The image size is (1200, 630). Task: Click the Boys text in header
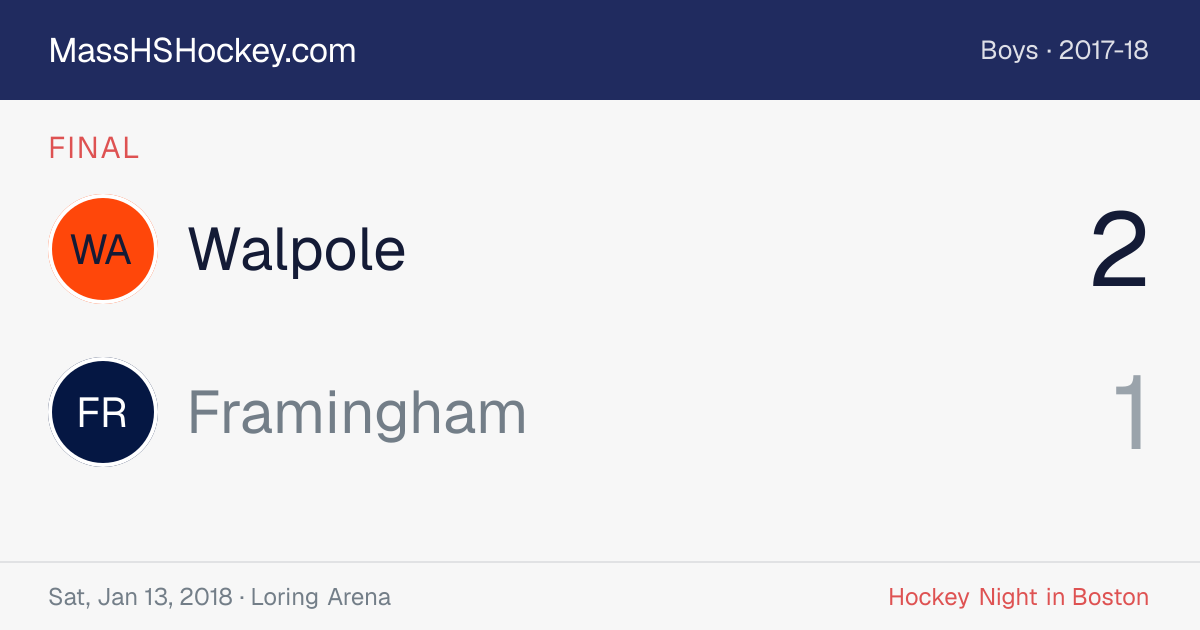tap(1009, 50)
